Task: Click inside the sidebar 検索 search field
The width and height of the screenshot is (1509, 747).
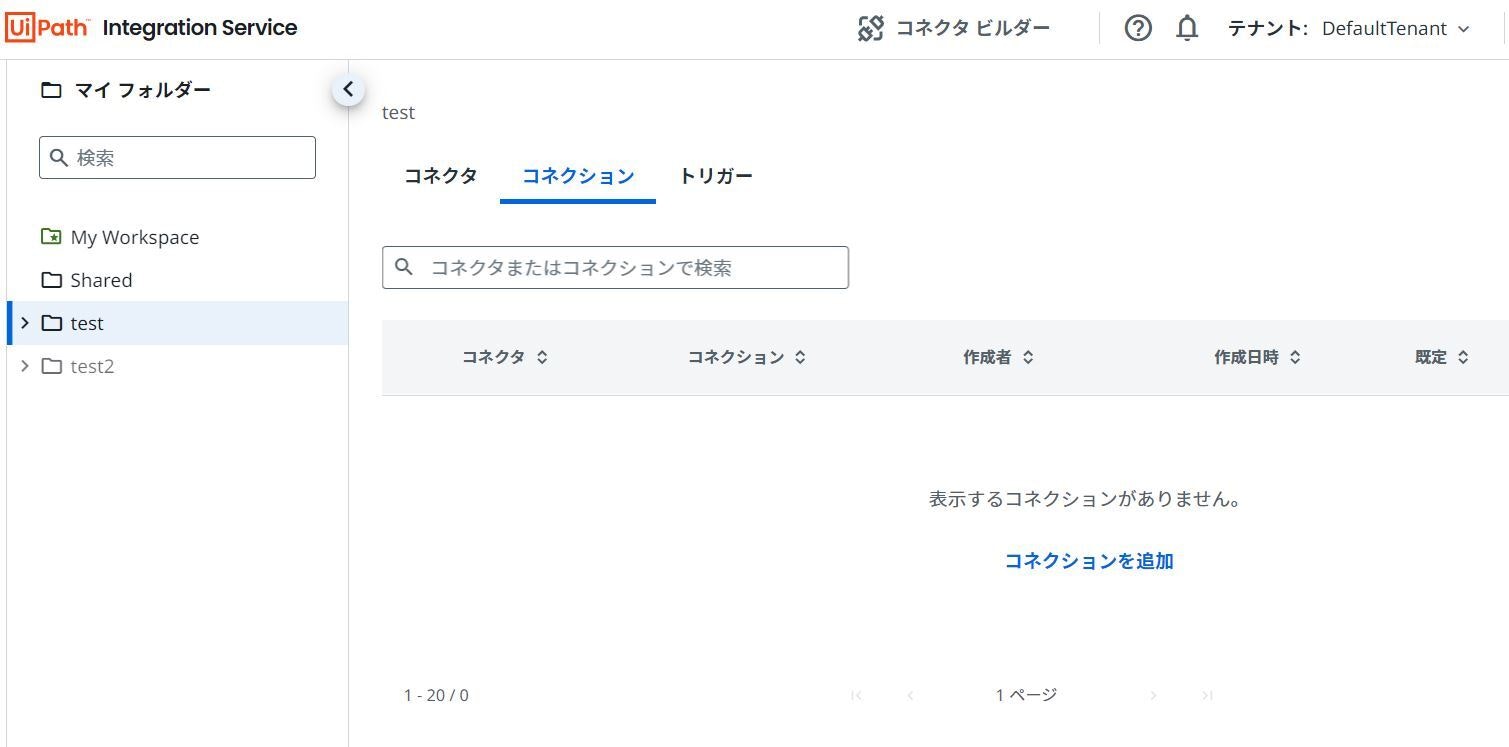Action: click(177, 157)
